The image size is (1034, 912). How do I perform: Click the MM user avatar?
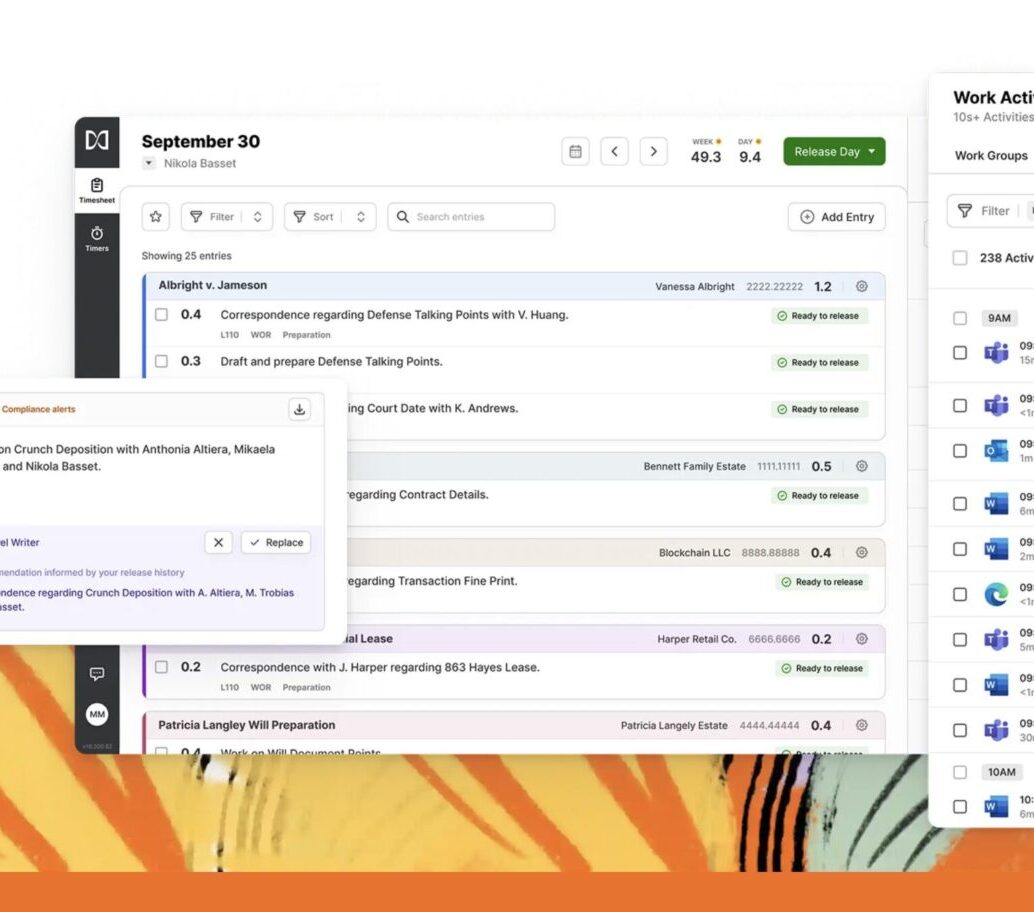click(x=97, y=714)
